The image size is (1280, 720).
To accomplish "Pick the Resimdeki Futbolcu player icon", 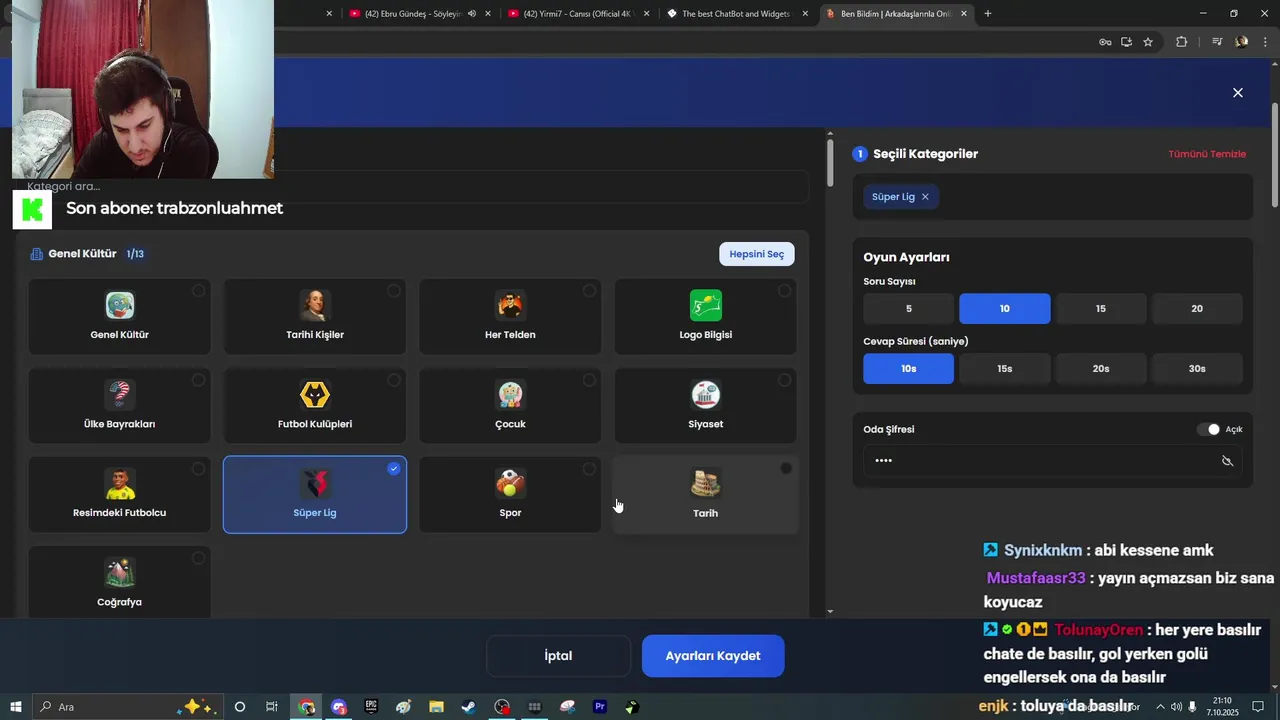I will tap(120, 483).
